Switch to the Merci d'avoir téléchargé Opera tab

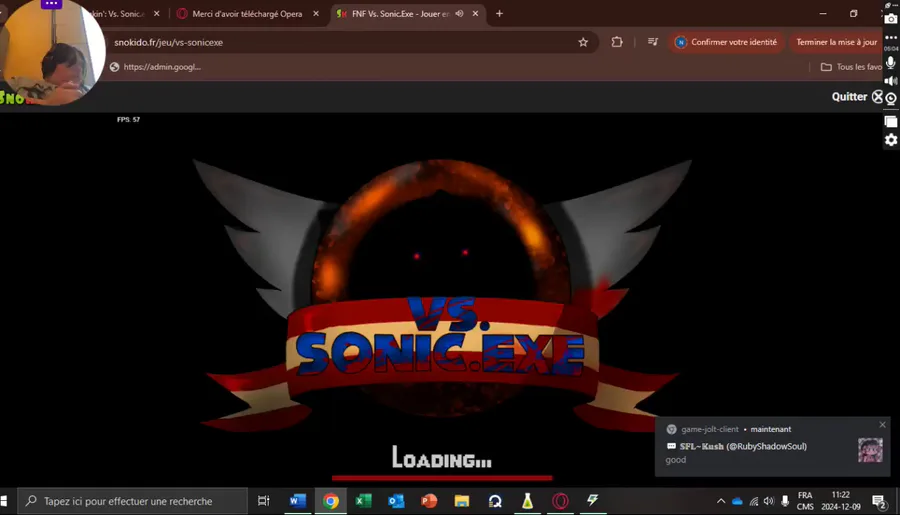coord(247,14)
